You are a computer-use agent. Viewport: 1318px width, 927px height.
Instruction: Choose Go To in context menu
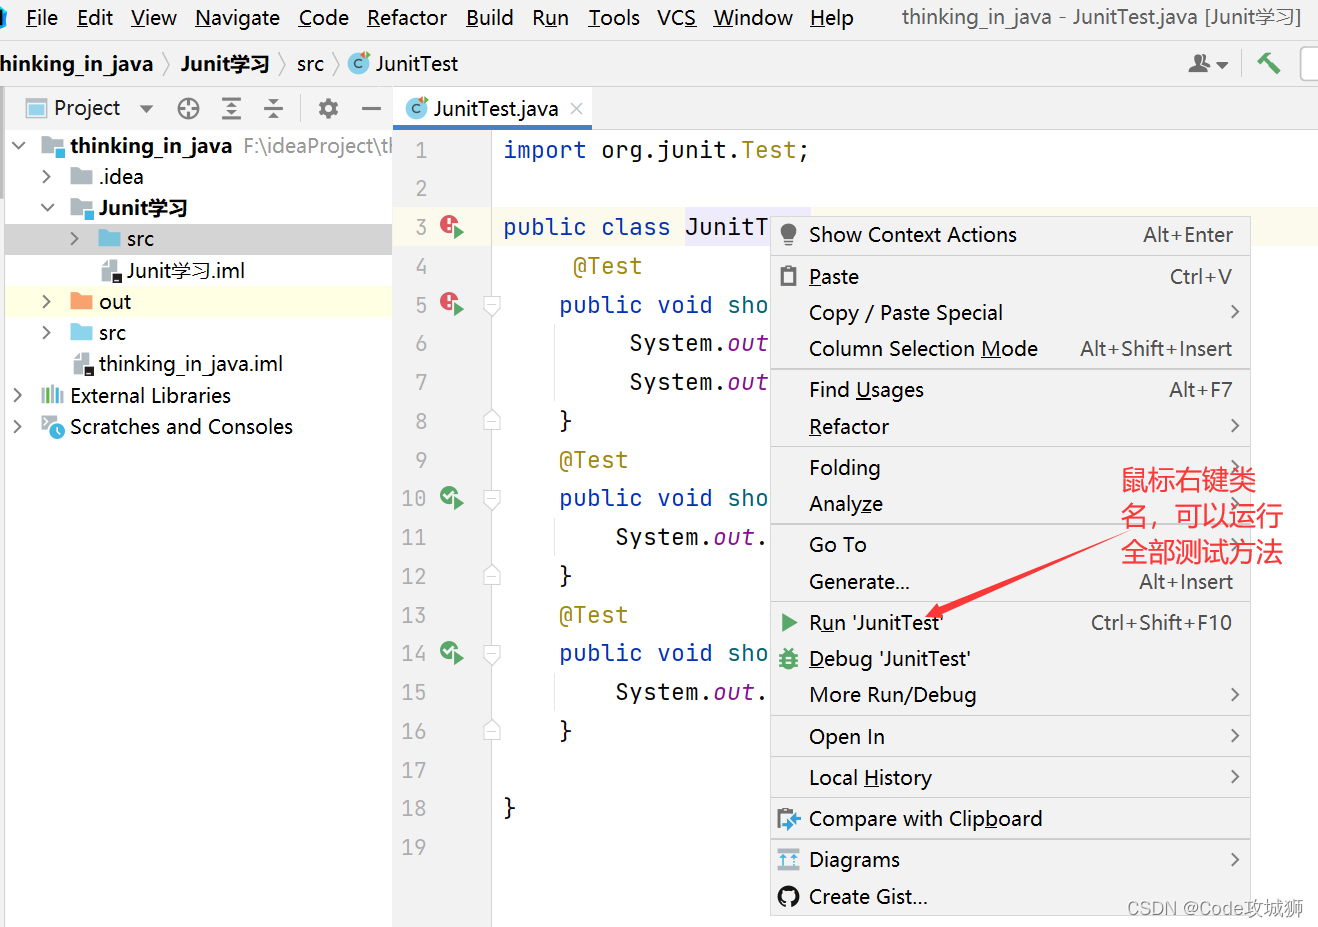click(x=1010, y=545)
